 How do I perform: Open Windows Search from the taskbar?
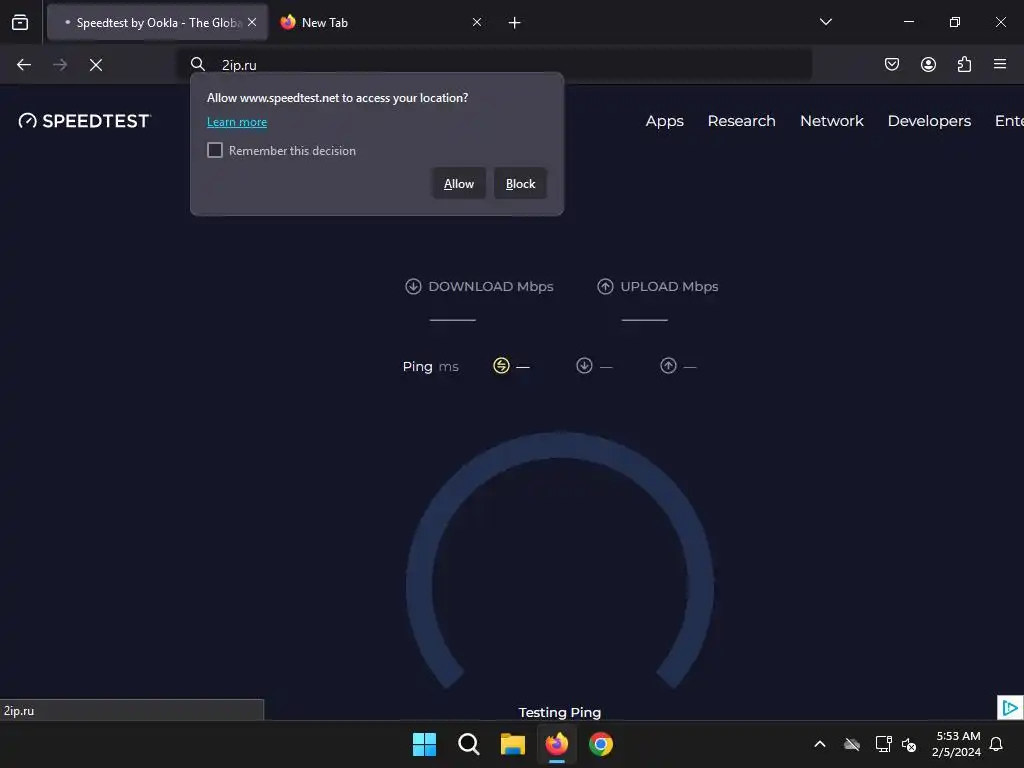tap(468, 744)
